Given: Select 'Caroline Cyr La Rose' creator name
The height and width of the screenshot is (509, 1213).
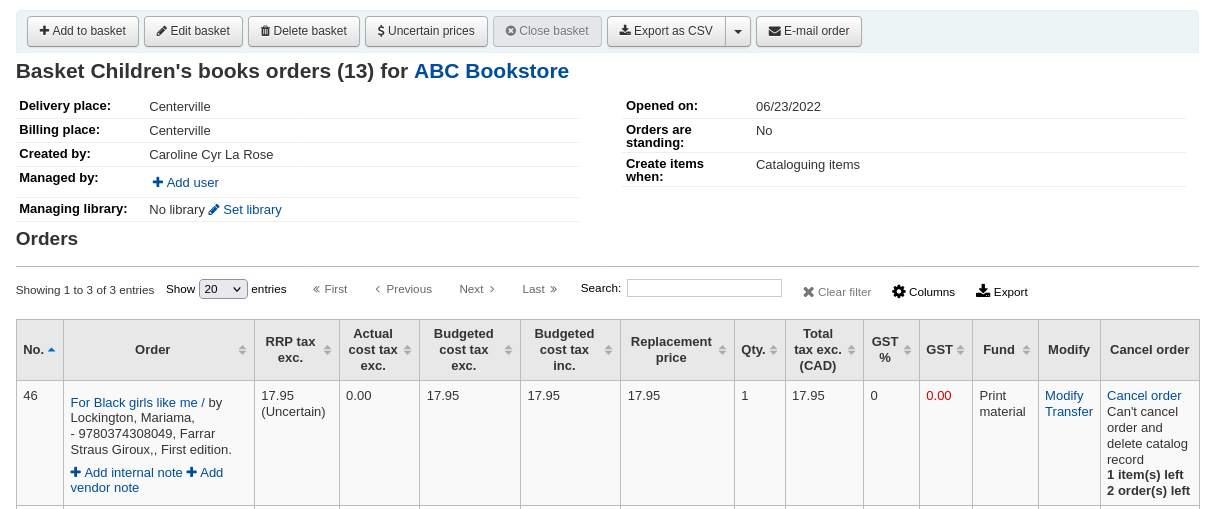Looking at the screenshot, I should (211, 155).
